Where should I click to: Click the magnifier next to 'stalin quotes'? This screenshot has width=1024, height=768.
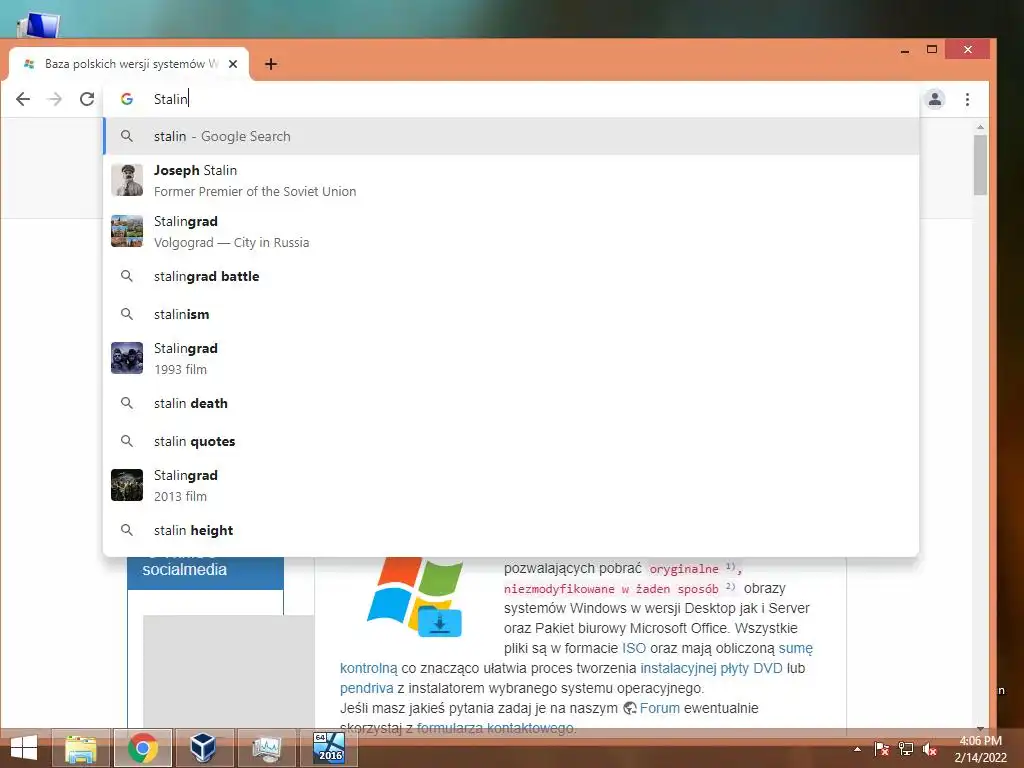pos(127,441)
